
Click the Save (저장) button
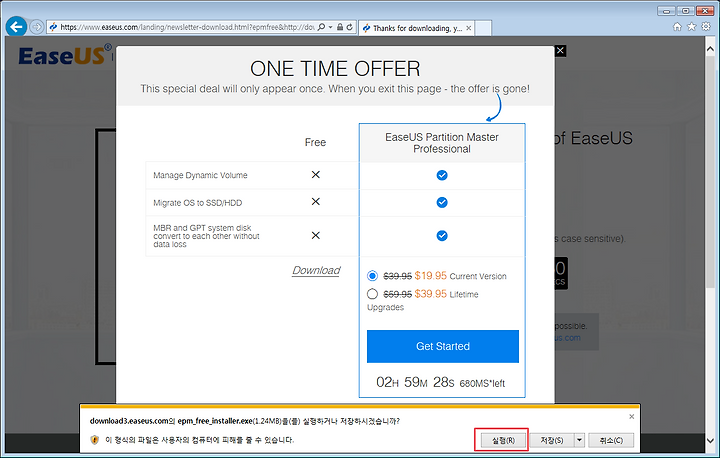click(551, 440)
